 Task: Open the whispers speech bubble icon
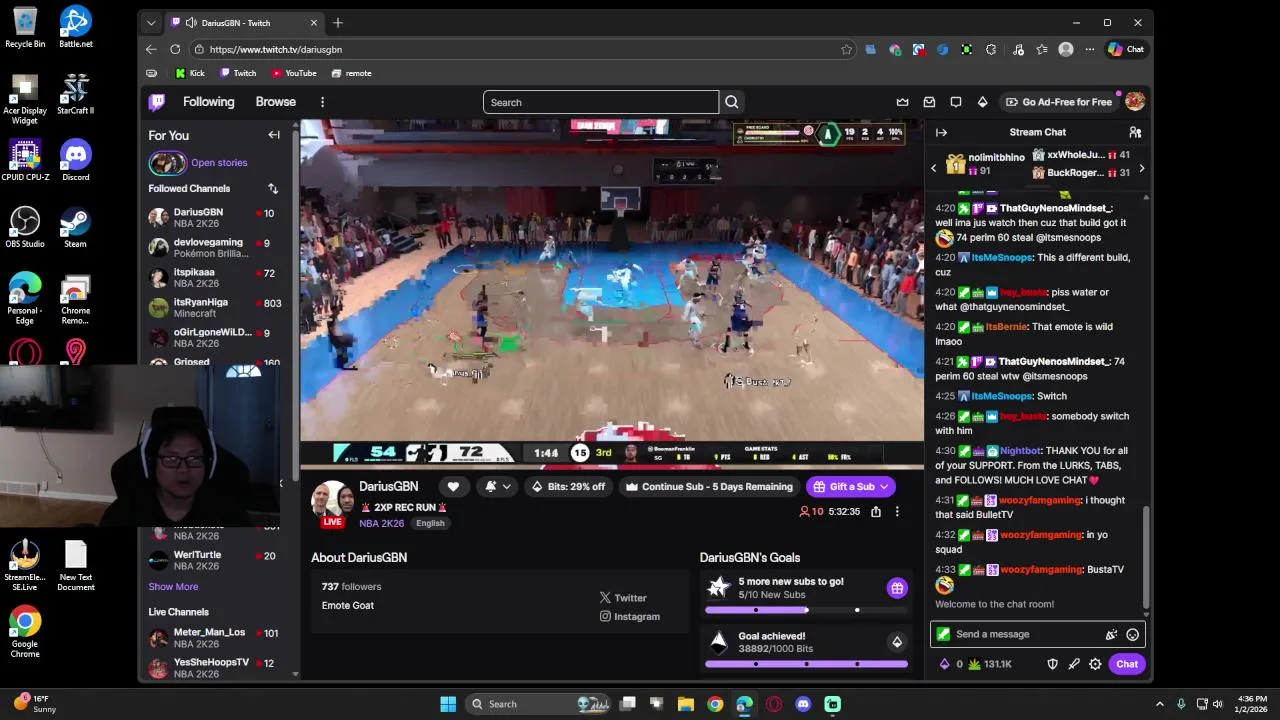coord(956,102)
